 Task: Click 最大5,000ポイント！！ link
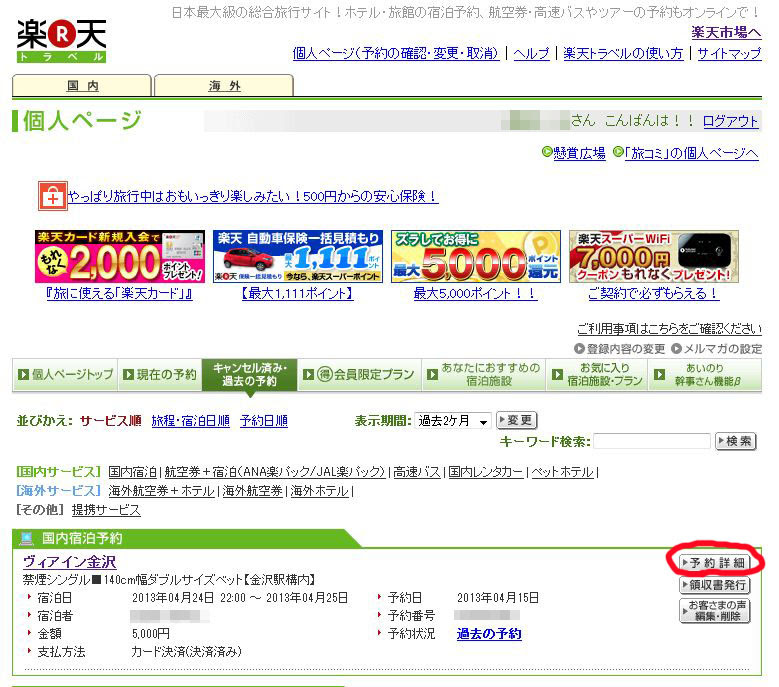point(475,293)
